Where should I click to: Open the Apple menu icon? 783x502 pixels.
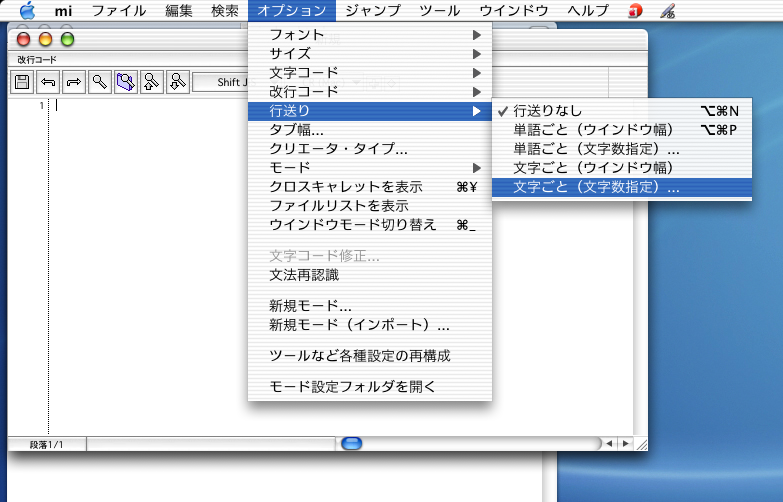(27, 11)
